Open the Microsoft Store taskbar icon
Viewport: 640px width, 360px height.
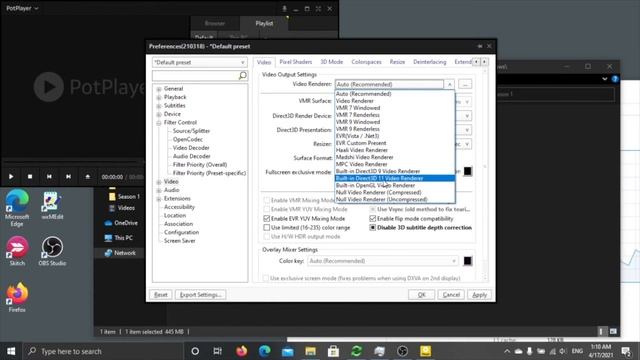pos(333,351)
